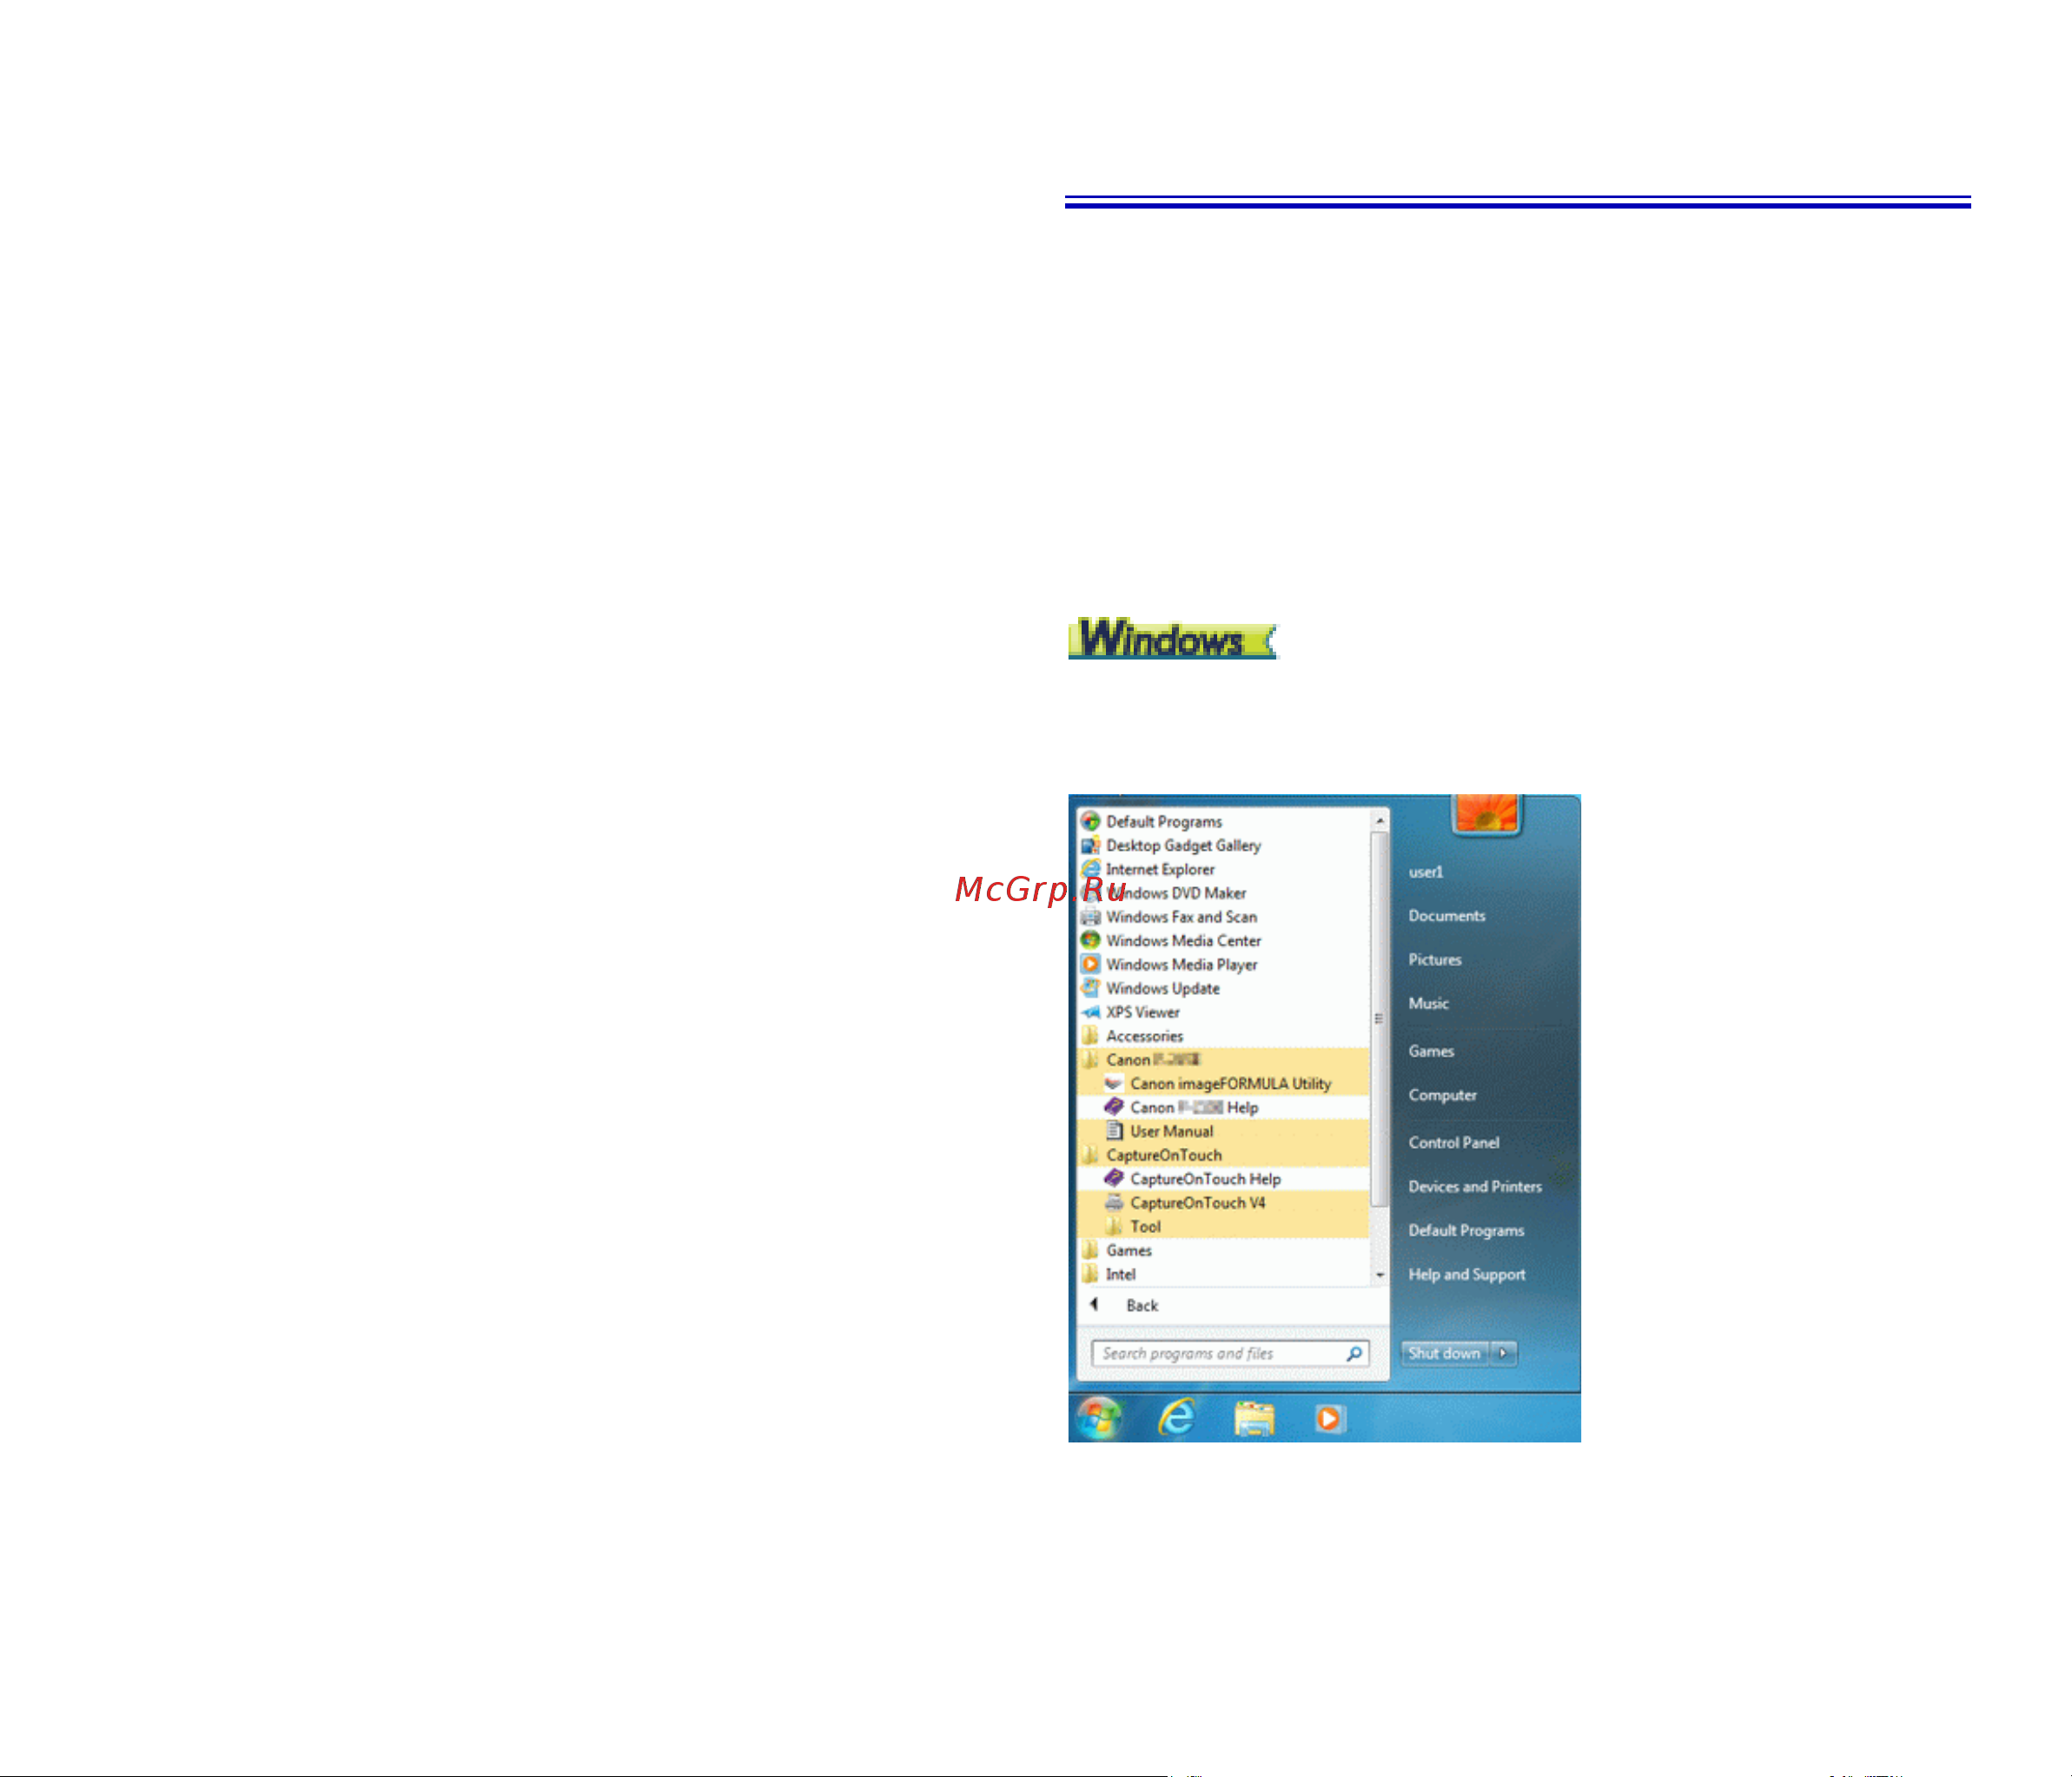Open Help and Support

point(1466,1275)
